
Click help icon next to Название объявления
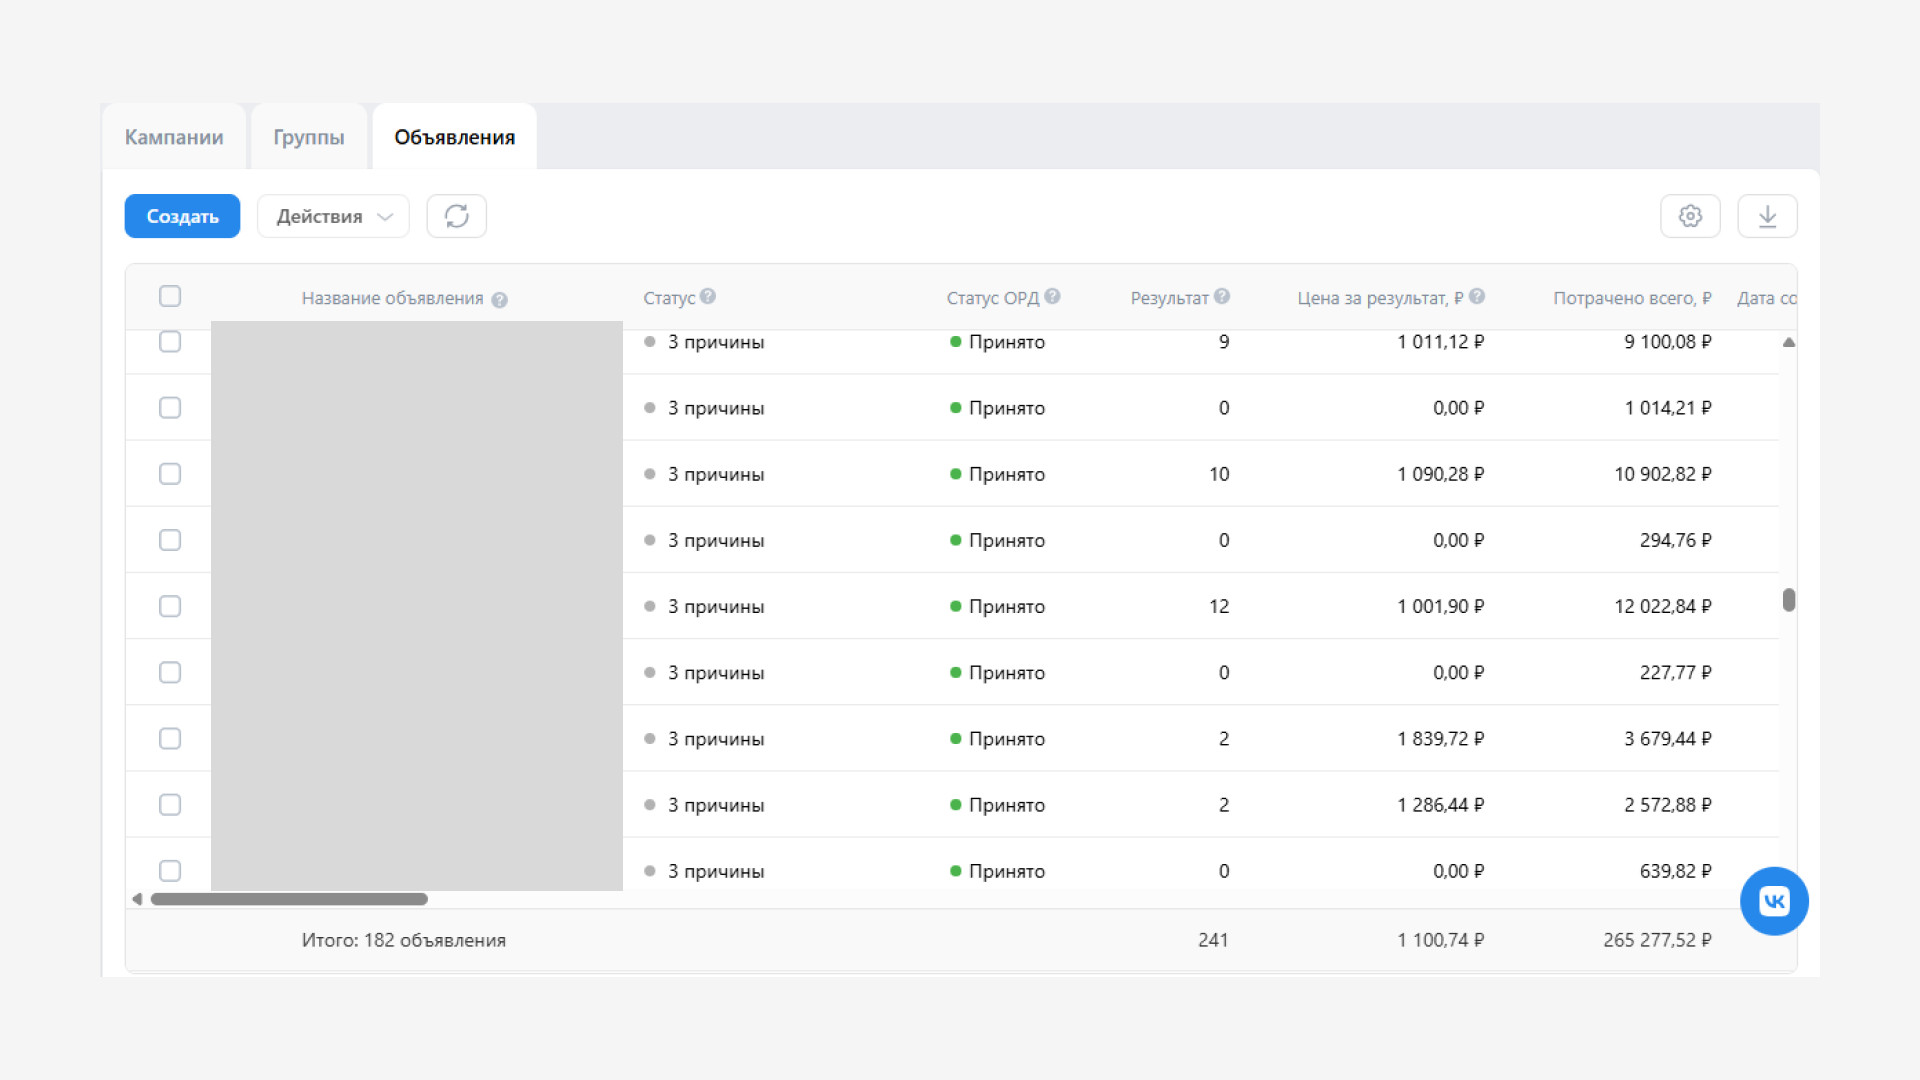500,300
